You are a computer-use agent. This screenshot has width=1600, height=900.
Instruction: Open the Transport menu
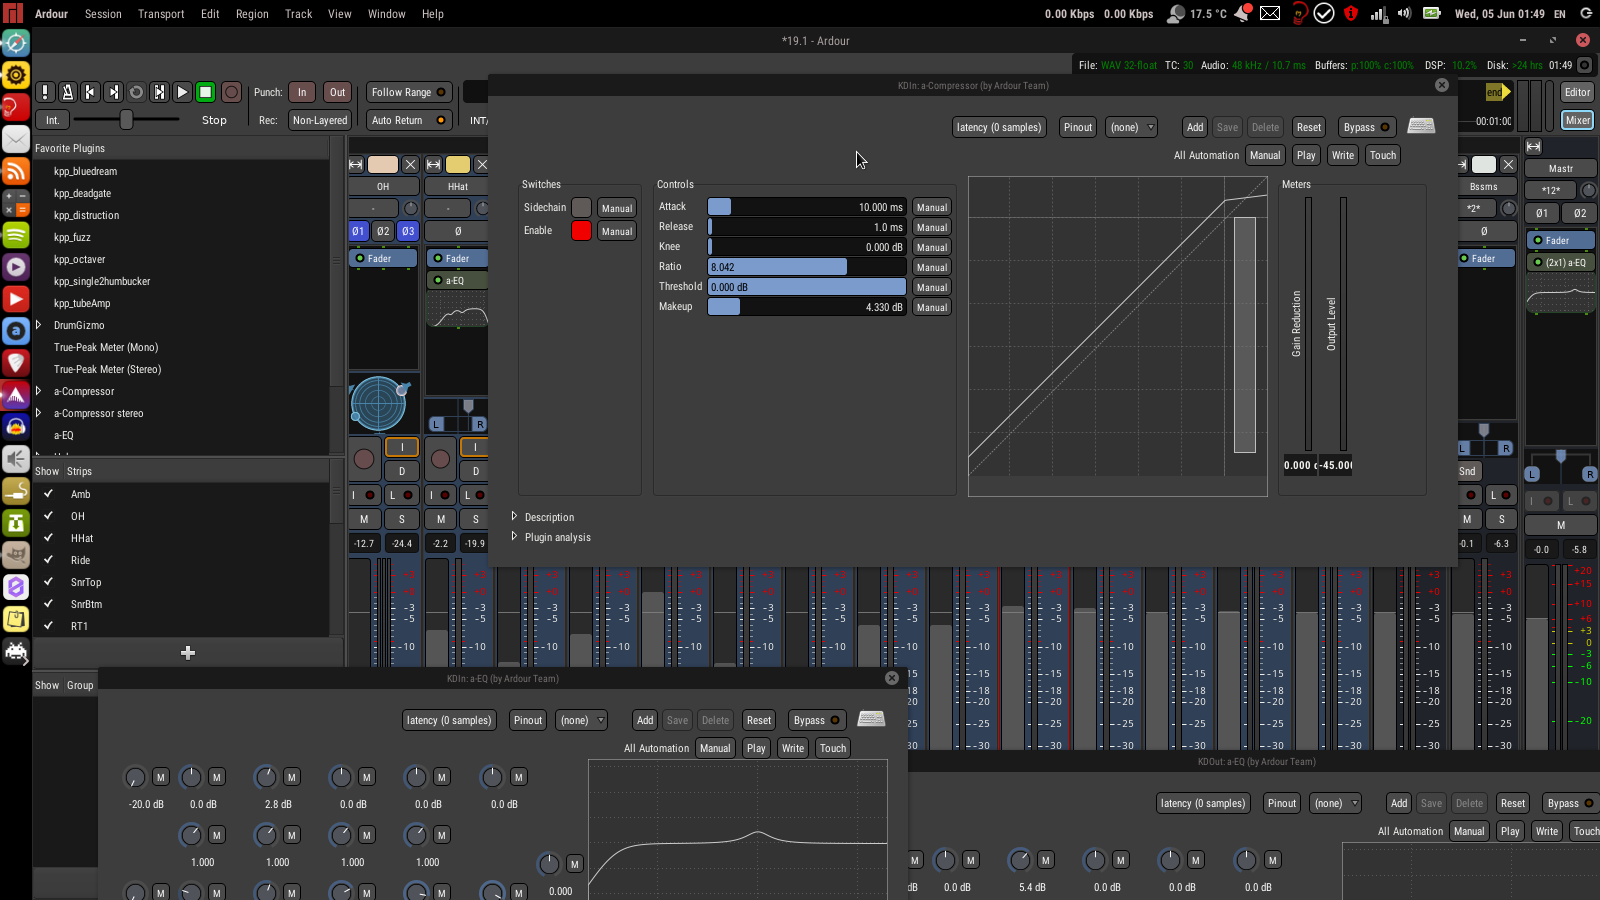(x=161, y=14)
